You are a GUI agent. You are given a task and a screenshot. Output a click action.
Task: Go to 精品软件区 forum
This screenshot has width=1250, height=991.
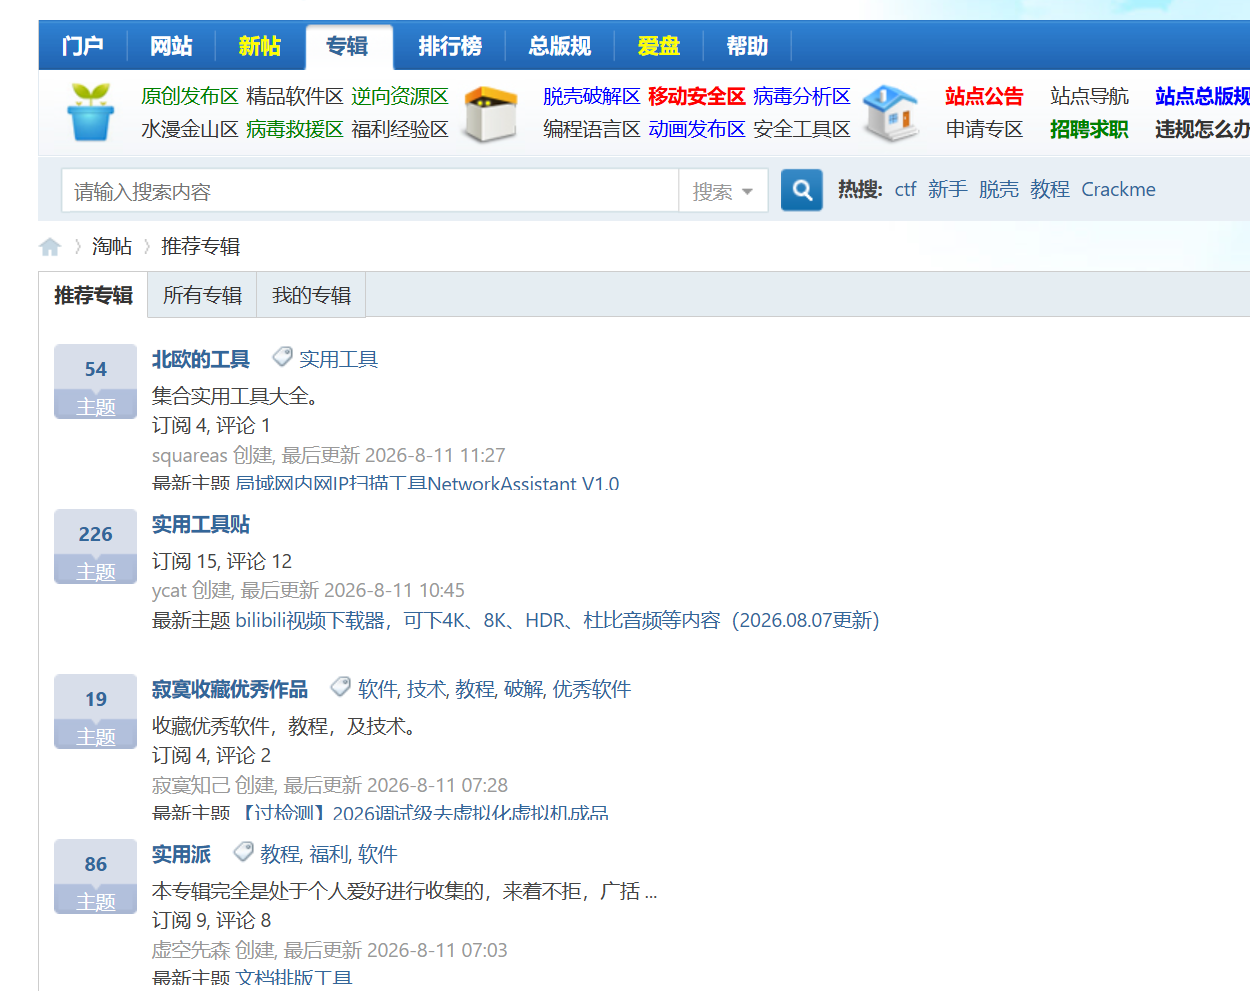pyautogui.click(x=295, y=96)
